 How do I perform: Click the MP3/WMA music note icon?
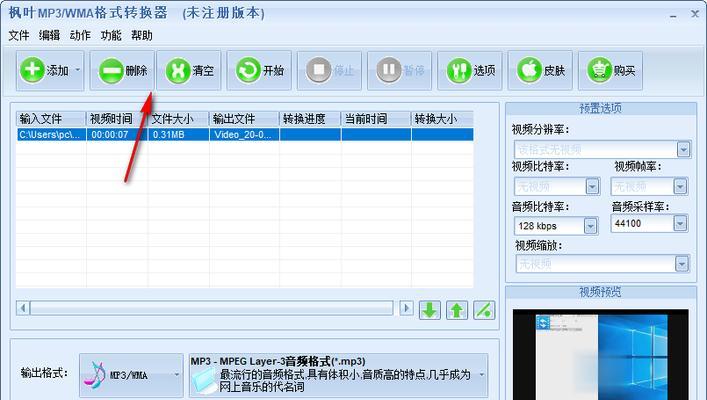(95, 374)
